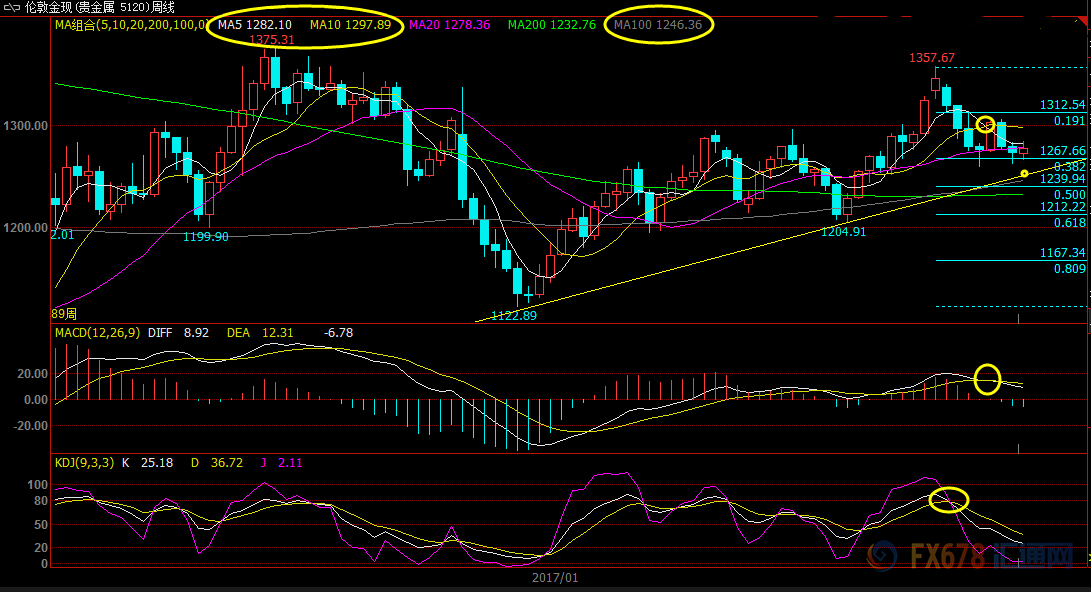Image resolution: width=1091 pixels, height=592 pixels.
Task: Click the 0.618 Fibonacci level label
Action: (1069, 223)
